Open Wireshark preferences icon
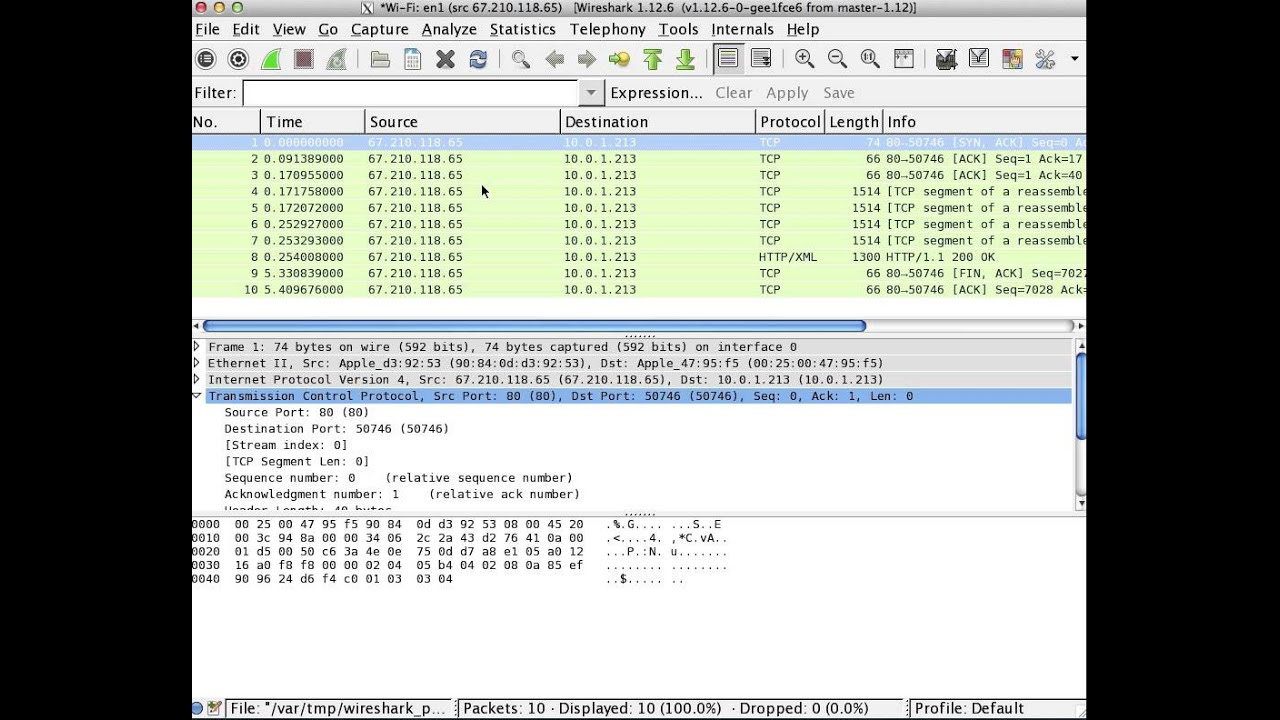Screen dimensions: 1280x720 tap(1045, 60)
